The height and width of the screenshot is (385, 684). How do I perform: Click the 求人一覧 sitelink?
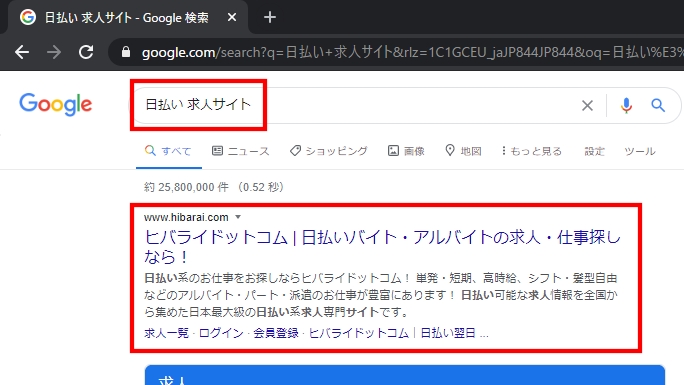coord(166,334)
